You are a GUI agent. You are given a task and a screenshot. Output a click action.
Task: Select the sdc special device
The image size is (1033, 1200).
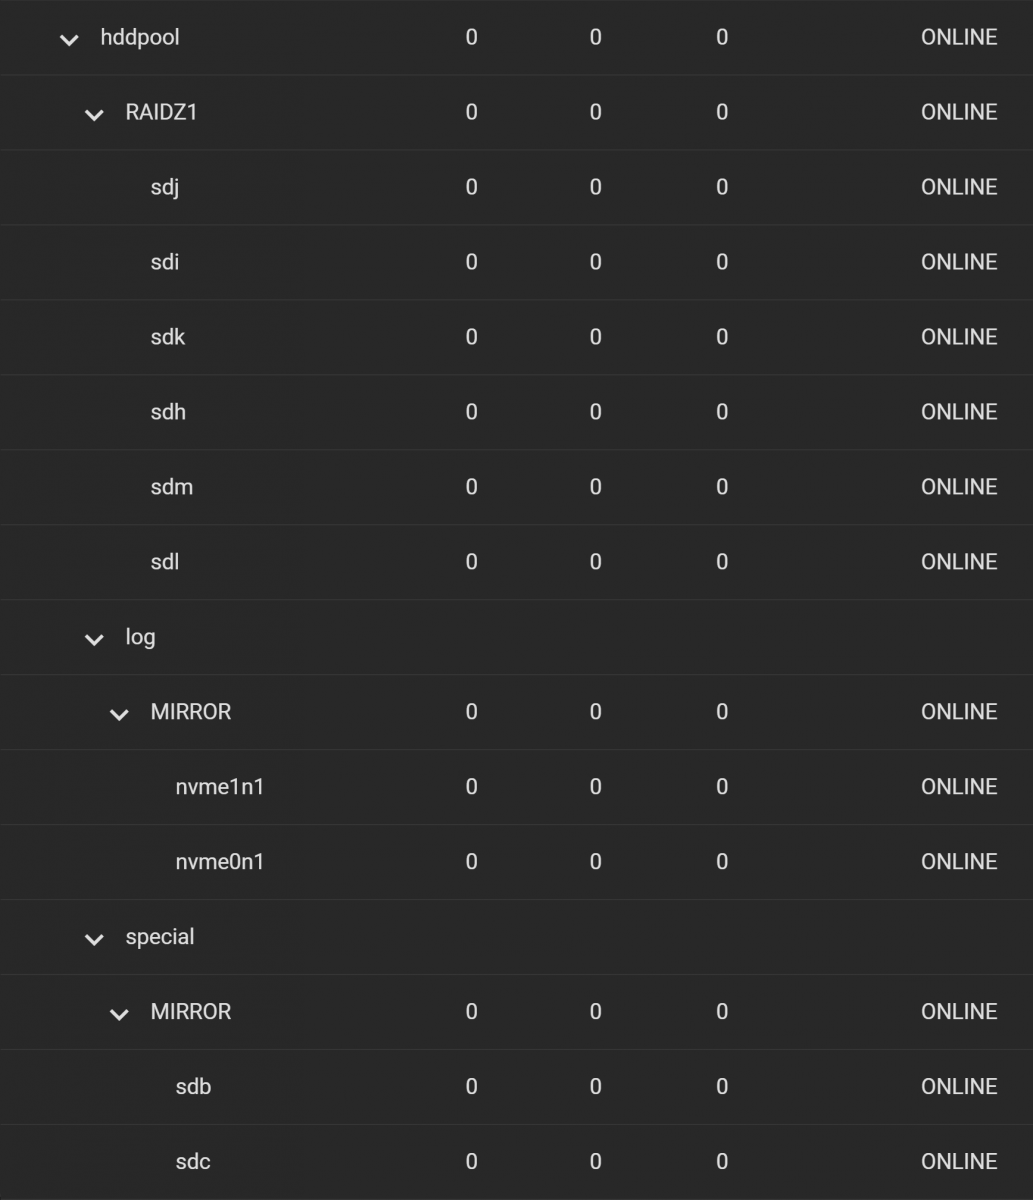coord(516,1162)
